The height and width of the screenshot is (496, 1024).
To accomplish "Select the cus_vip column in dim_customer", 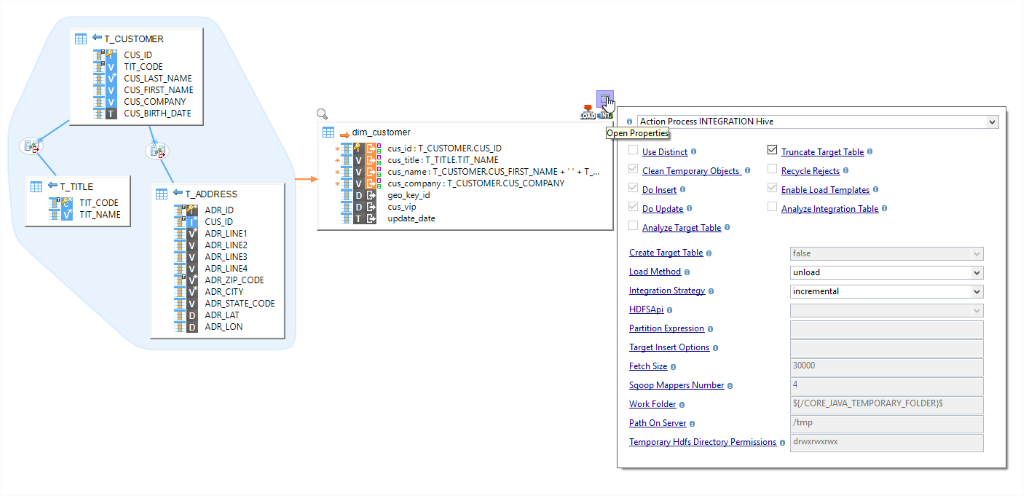I will [x=402, y=207].
